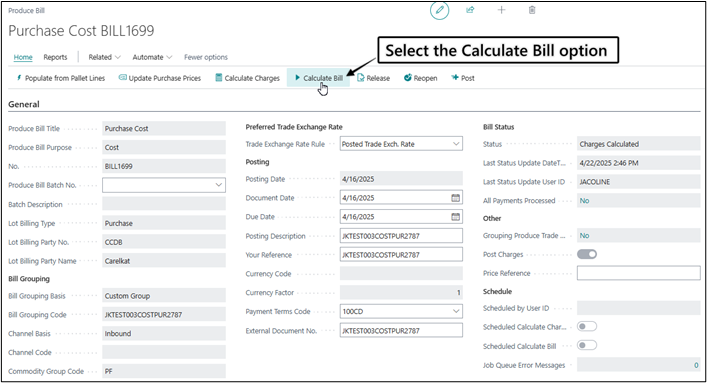Switch to the Reports tab

click(55, 57)
